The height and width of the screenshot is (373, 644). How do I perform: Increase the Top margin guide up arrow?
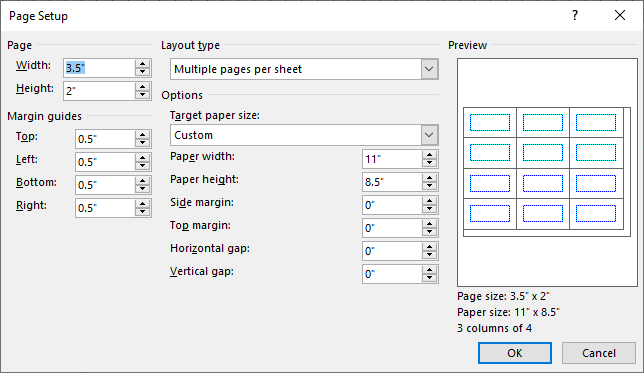142,135
